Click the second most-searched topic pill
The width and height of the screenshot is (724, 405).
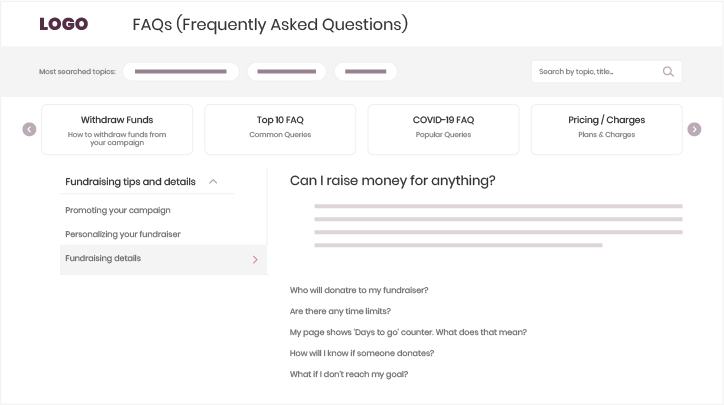(287, 72)
